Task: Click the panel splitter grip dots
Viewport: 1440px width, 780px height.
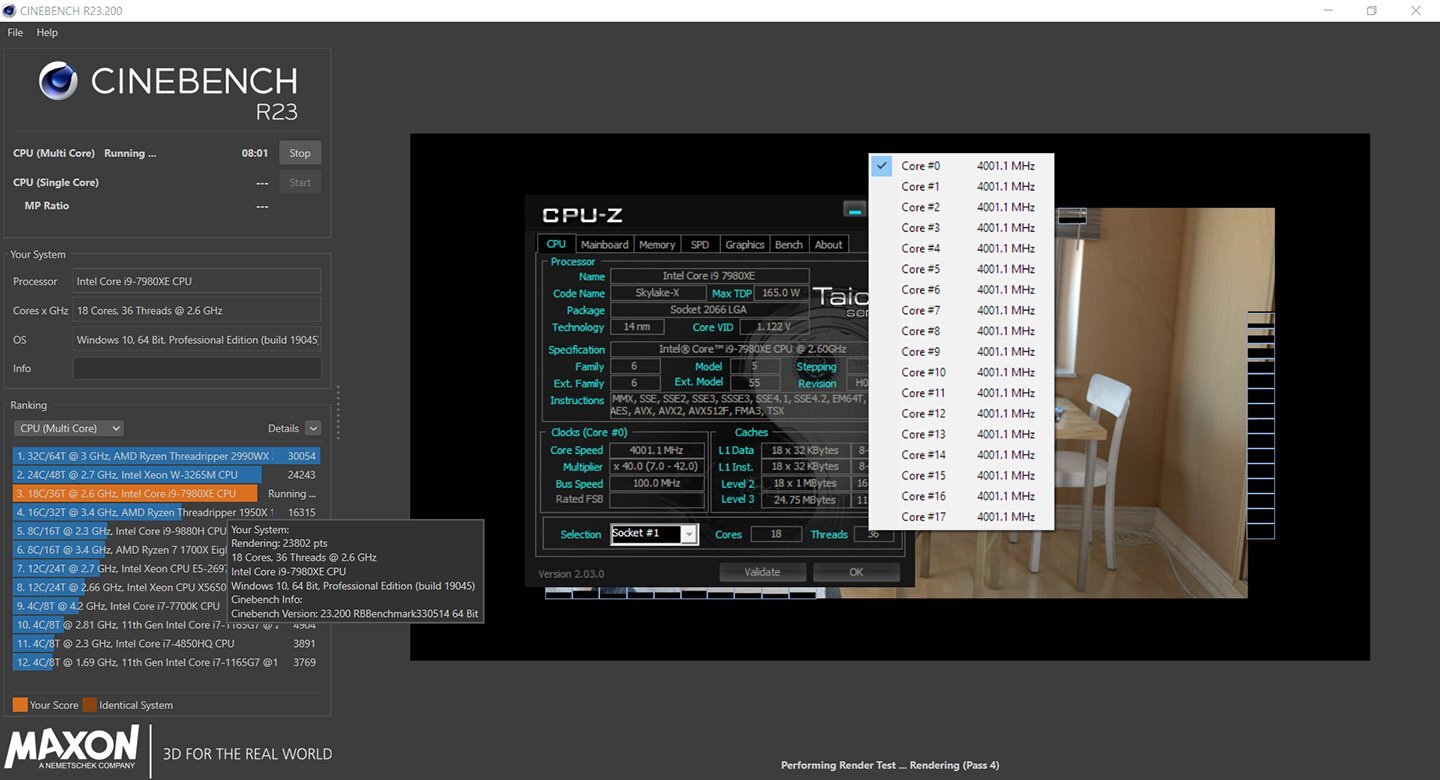Action: coord(339,412)
